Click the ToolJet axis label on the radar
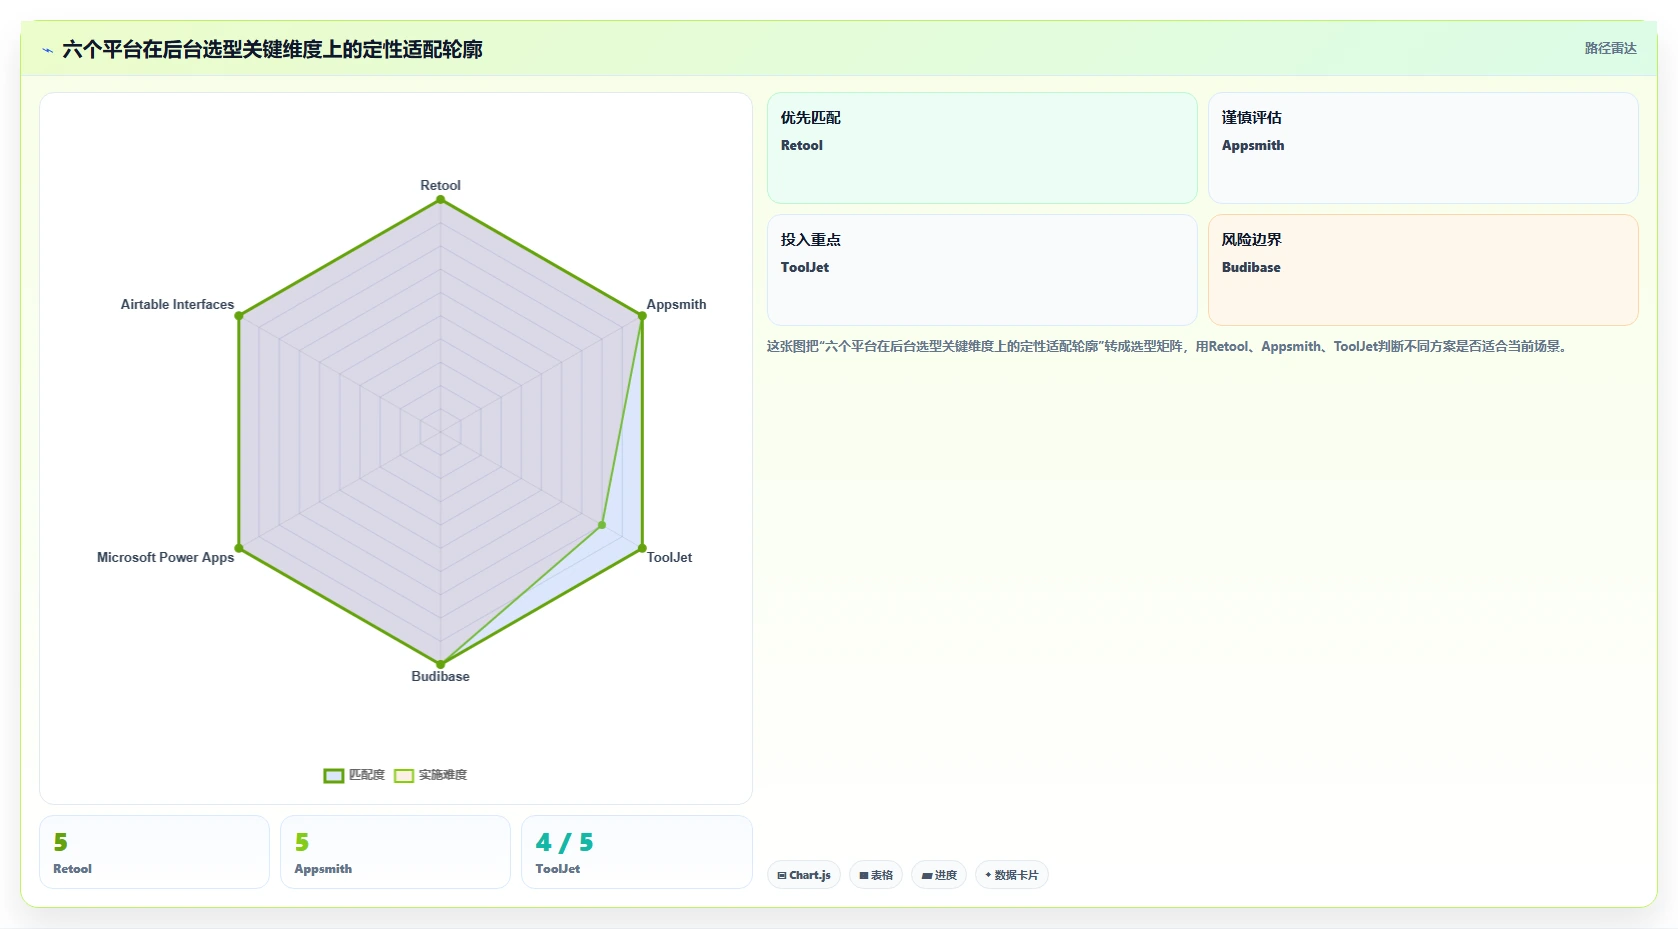 click(x=669, y=557)
